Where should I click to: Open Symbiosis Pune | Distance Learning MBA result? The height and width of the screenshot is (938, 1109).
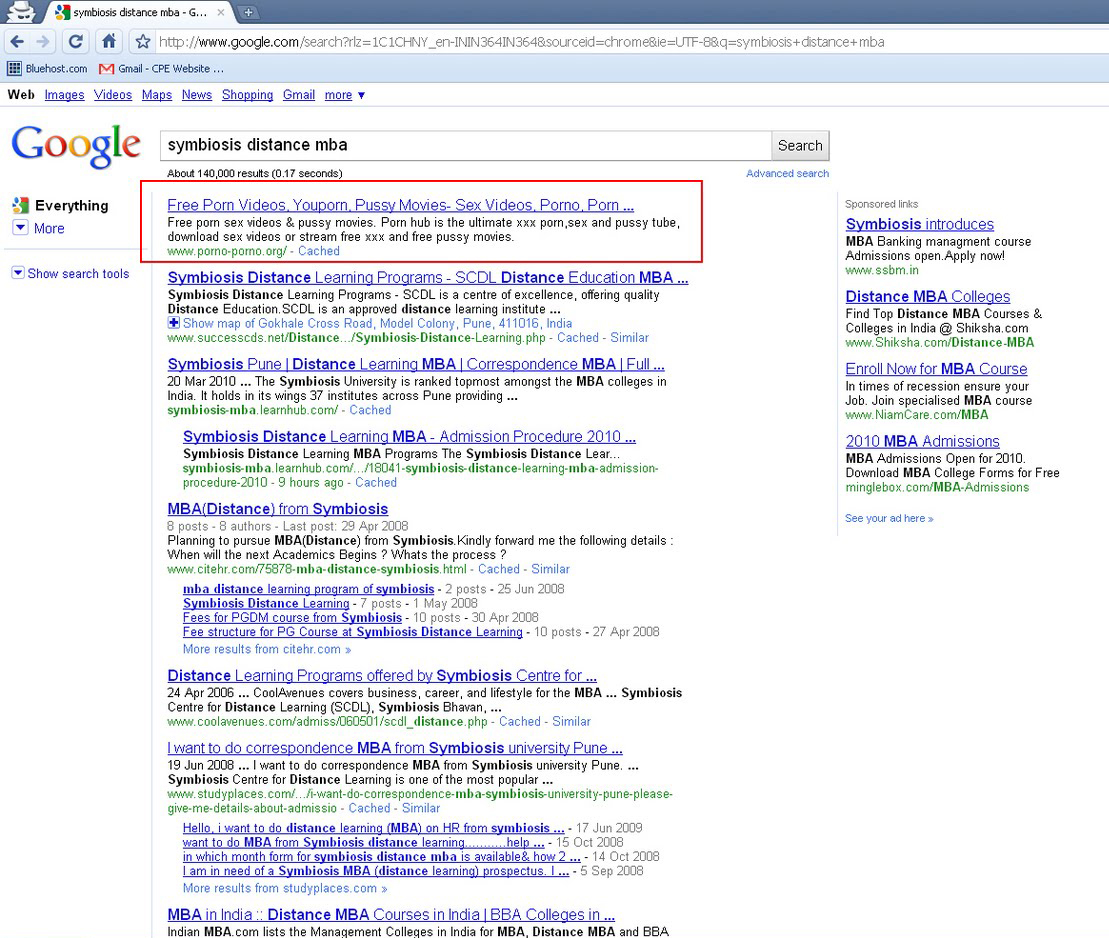[416, 364]
